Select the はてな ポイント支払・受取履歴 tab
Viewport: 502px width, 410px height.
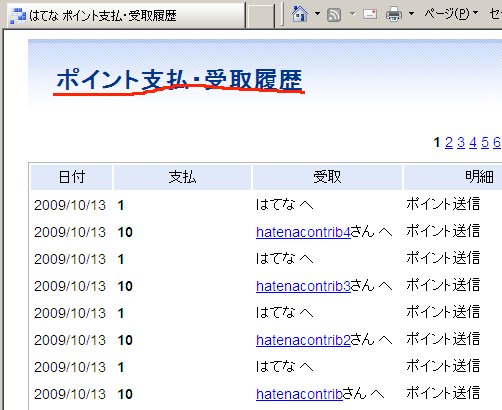pyautogui.click(x=126, y=15)
